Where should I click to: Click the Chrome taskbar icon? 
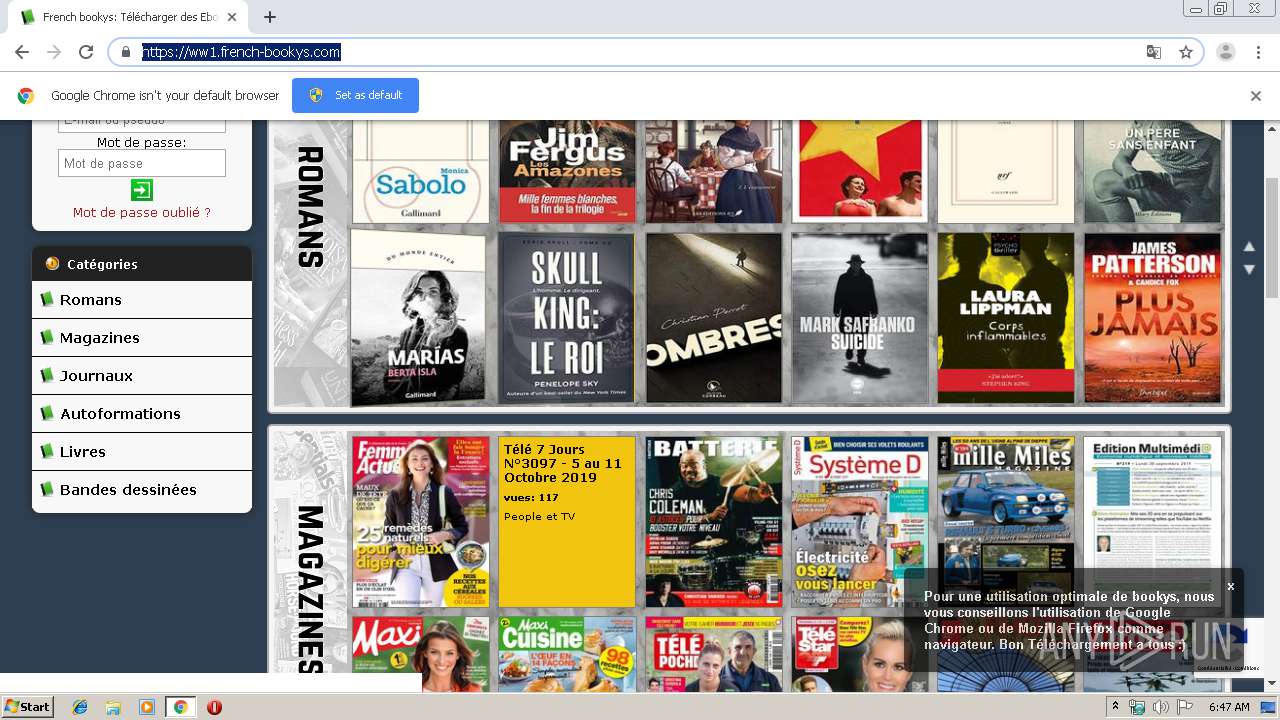click(x=180, y=707)
